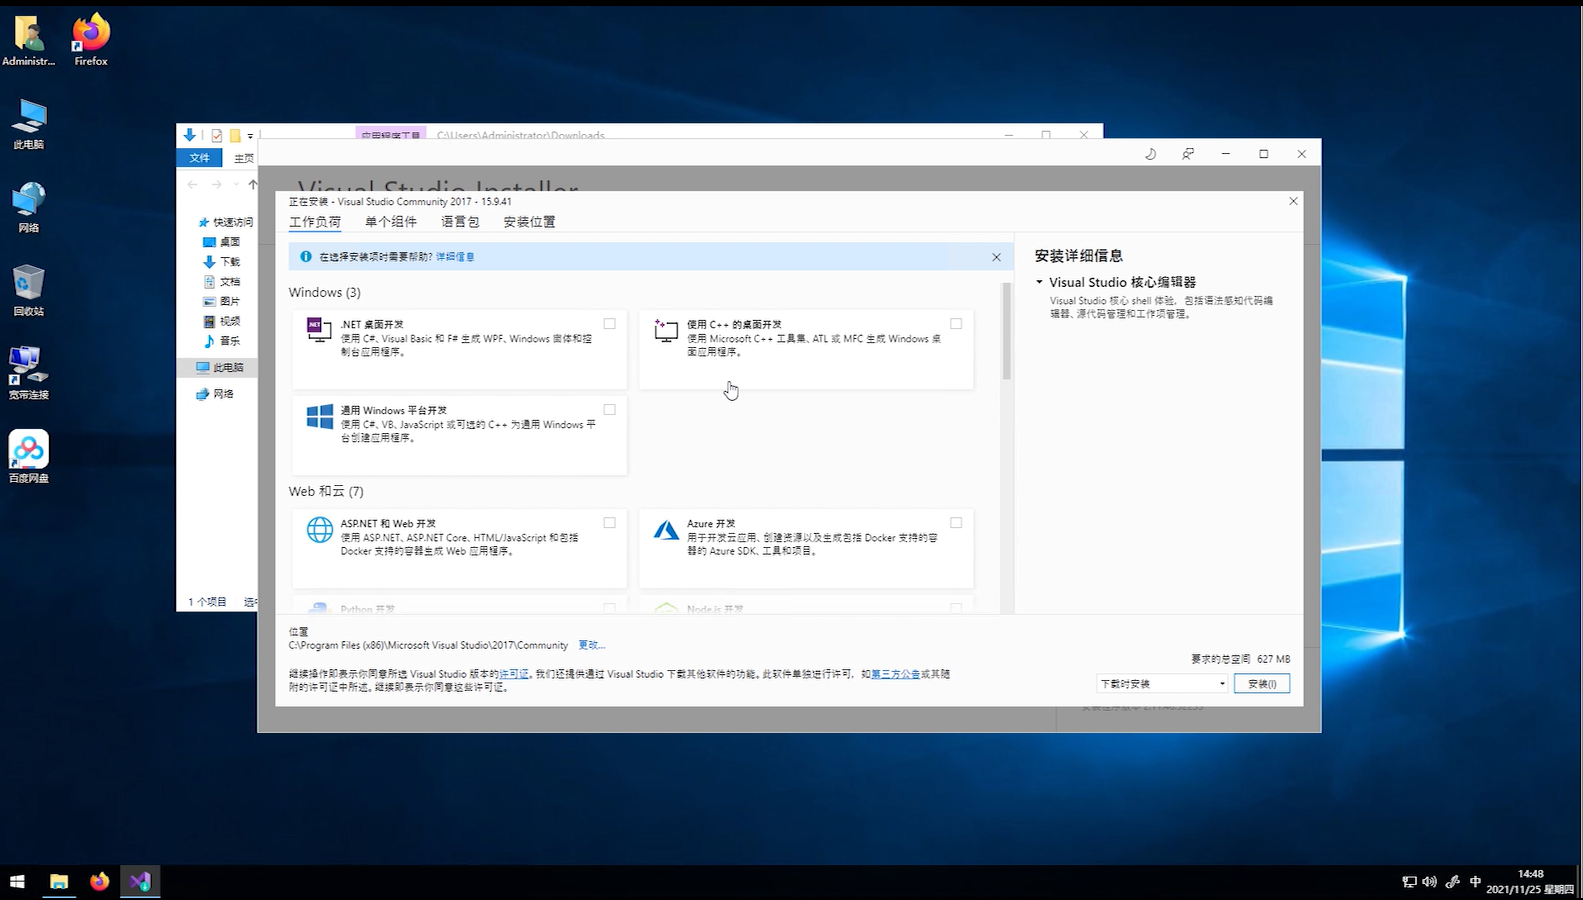This screenshot has width=1583, height=900.
Task: Click the C++ desktop development icon
Action: [666, 329]
